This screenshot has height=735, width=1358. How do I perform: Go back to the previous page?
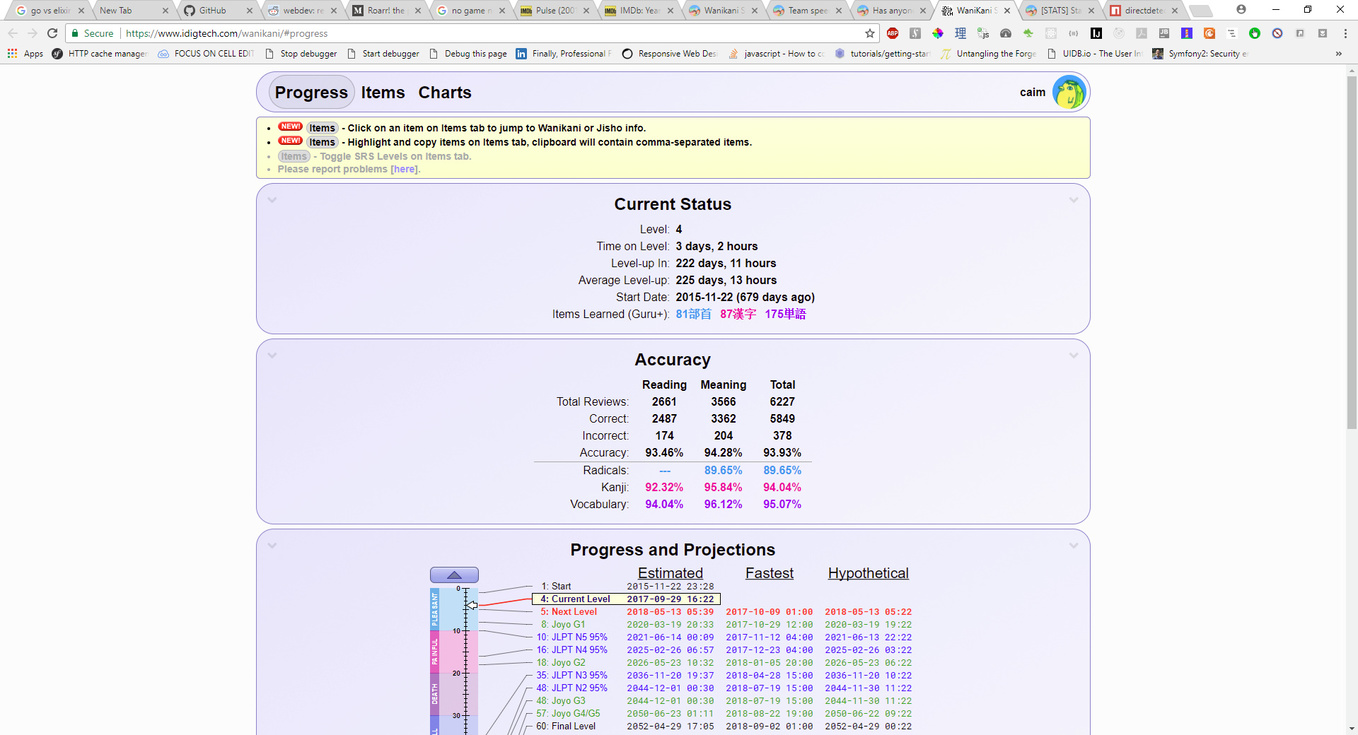pos(13,33)
